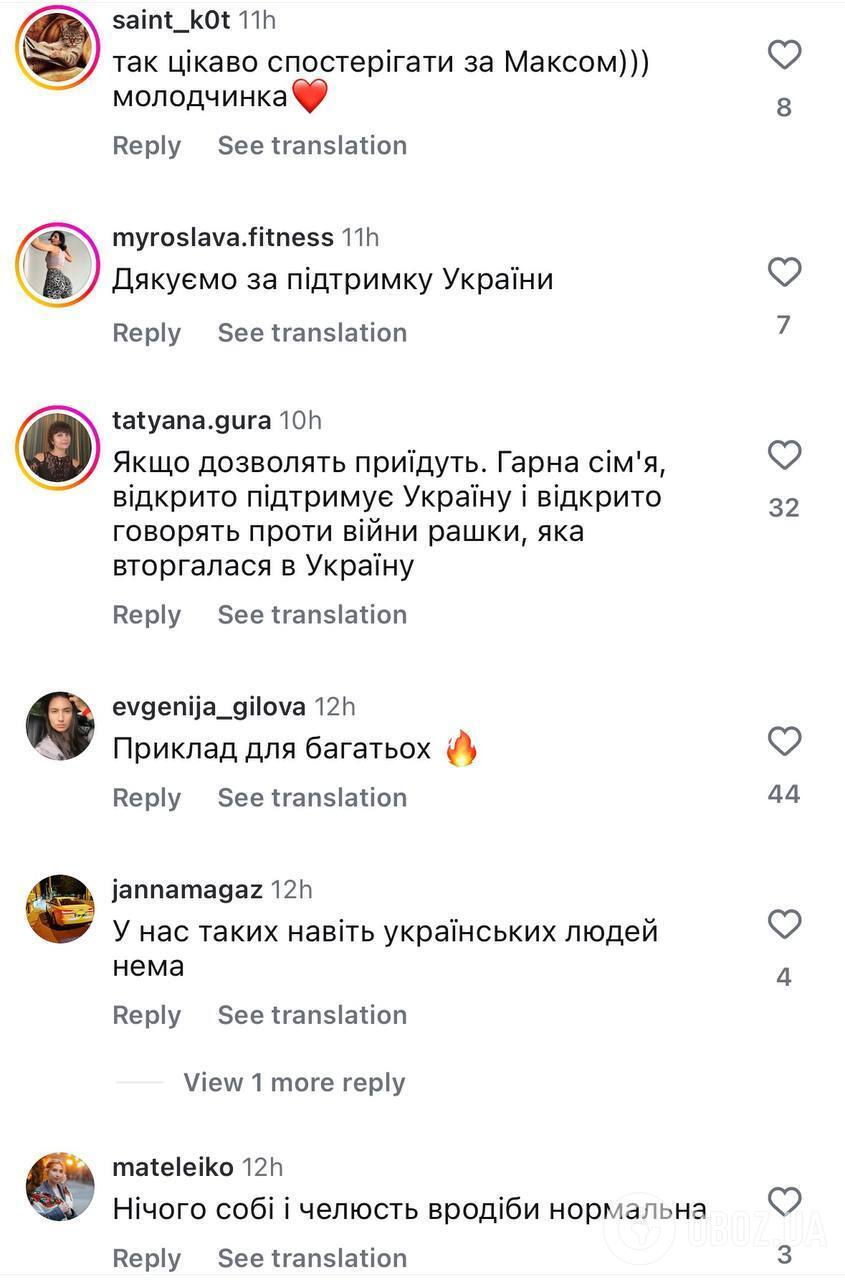View tatyana.gura's profile picture
Image resolution: width=845 pixels, height=1280 pixels.
[x=57, y=446]
